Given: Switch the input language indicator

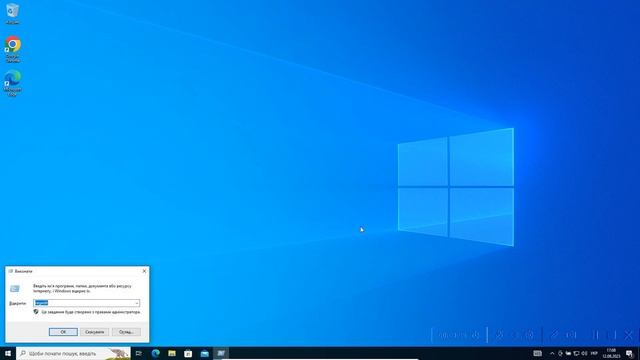Looking at the screenshot, I should click(594, 353).
